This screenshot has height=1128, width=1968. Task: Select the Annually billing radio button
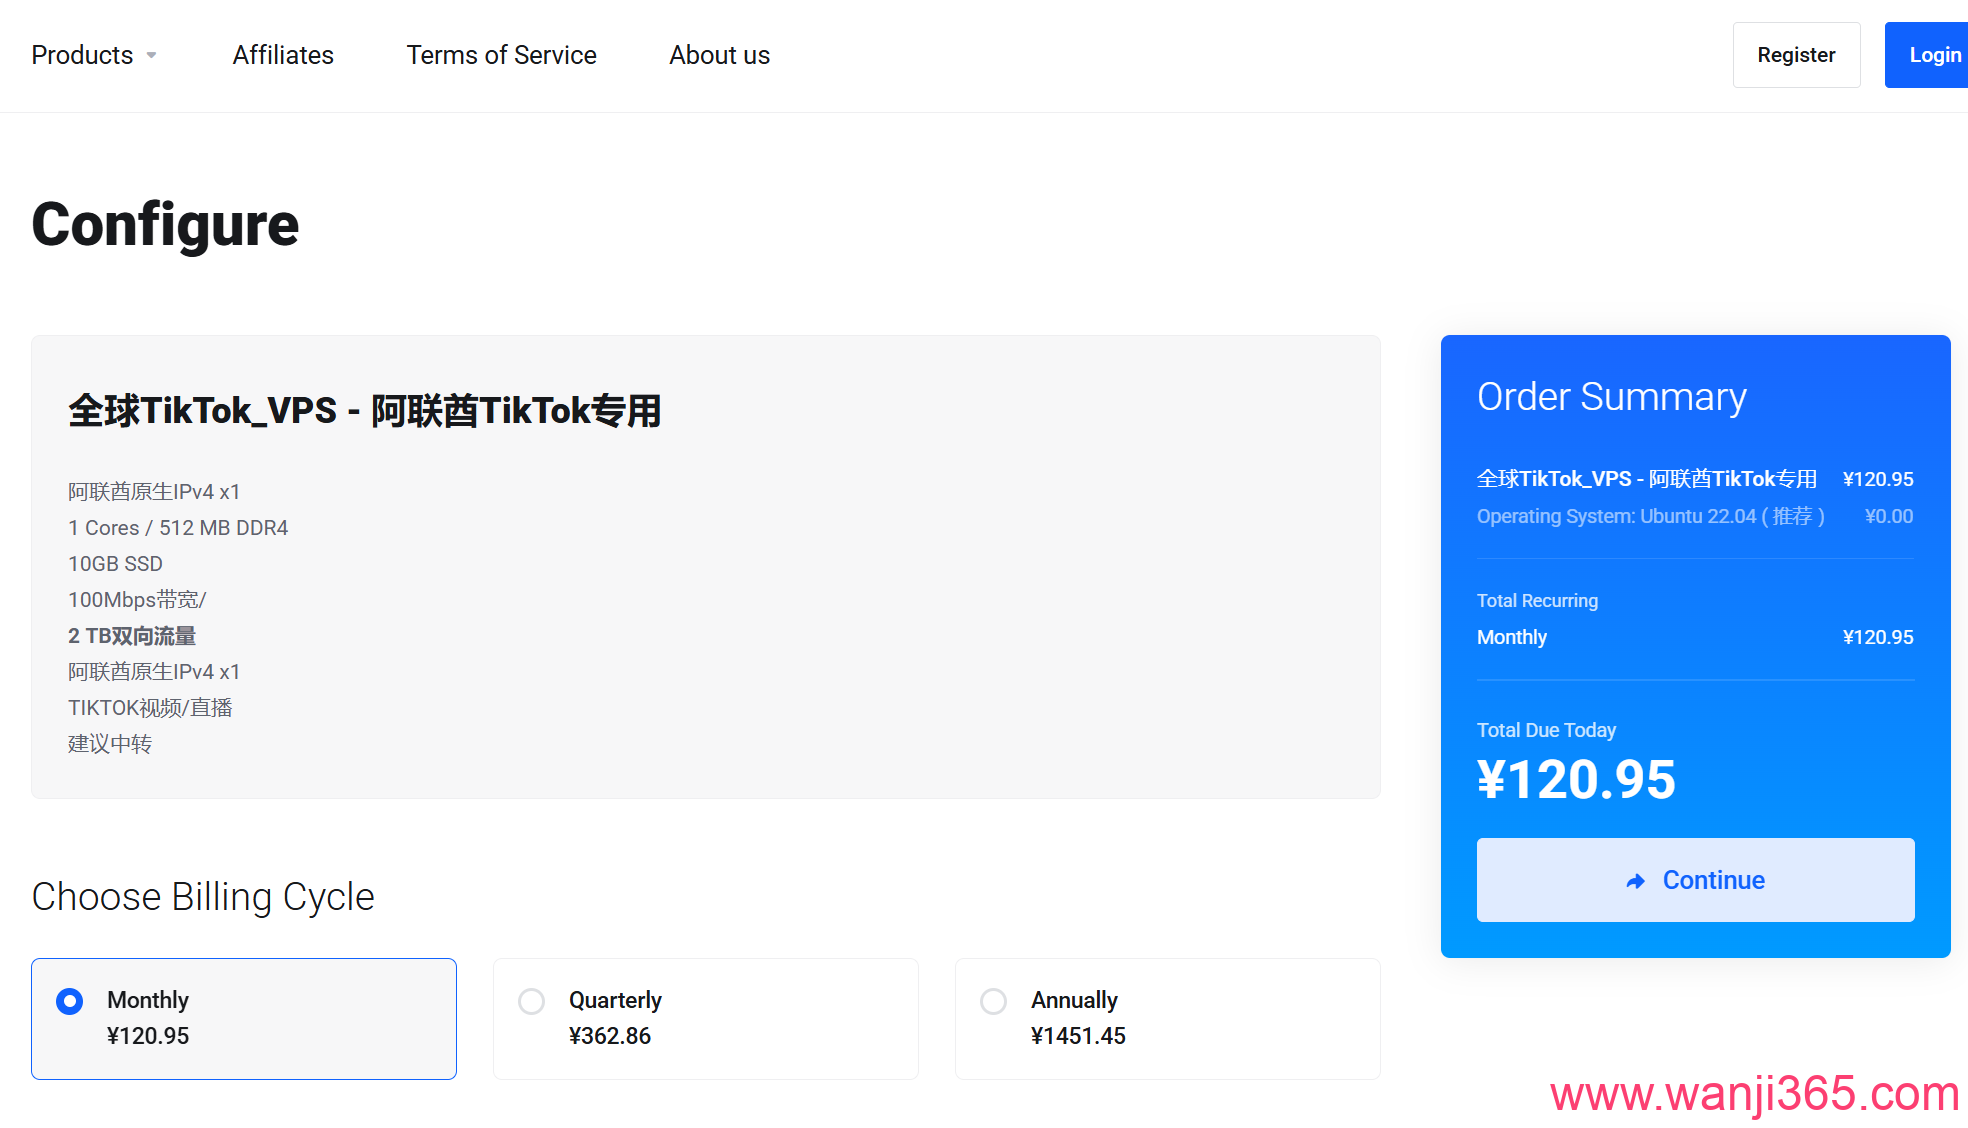click(994, 1001)
